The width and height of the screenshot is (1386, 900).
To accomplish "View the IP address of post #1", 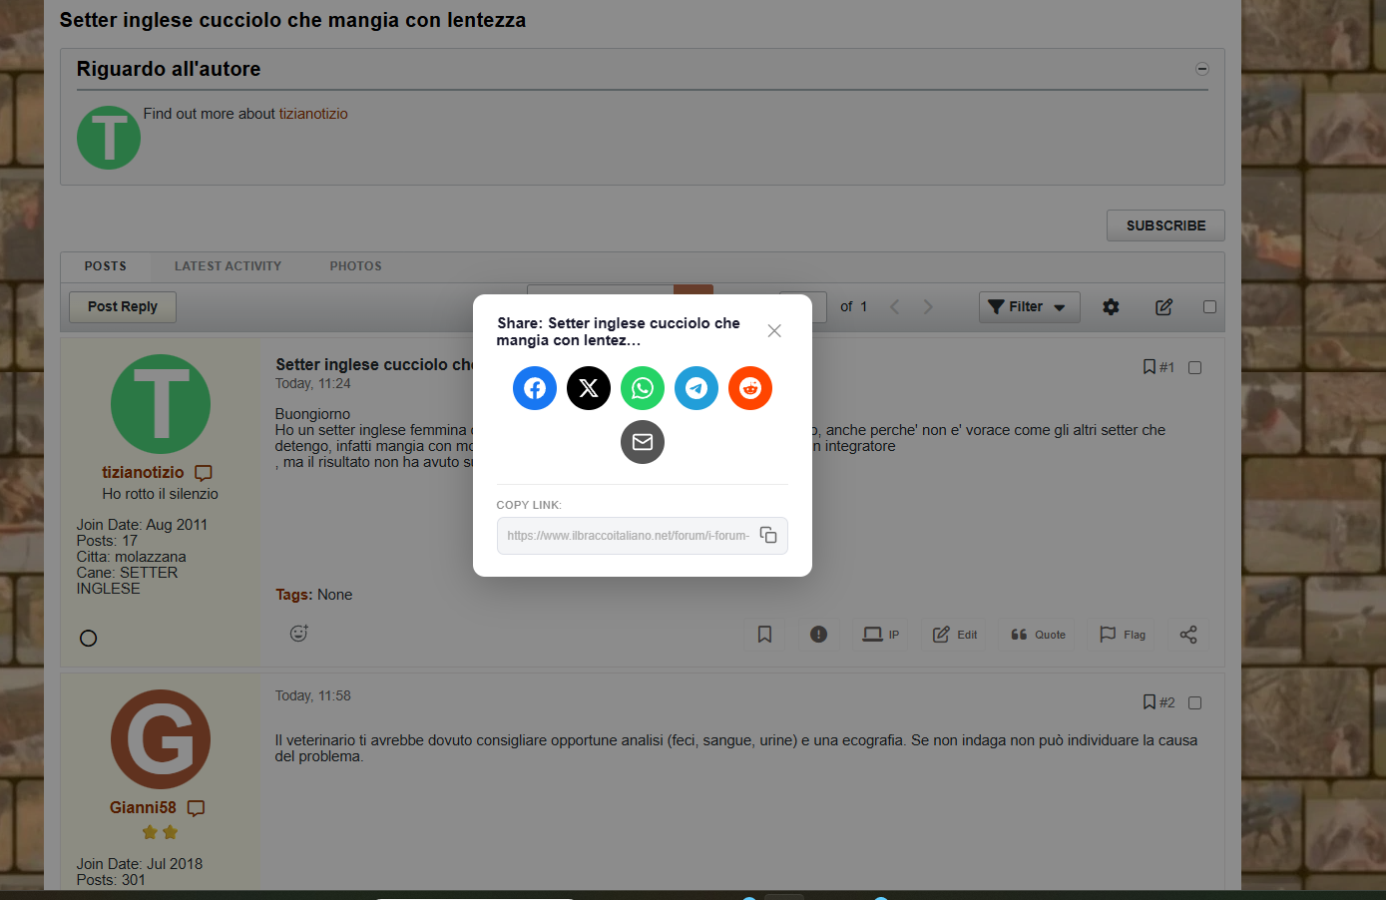I will (881, 634).
